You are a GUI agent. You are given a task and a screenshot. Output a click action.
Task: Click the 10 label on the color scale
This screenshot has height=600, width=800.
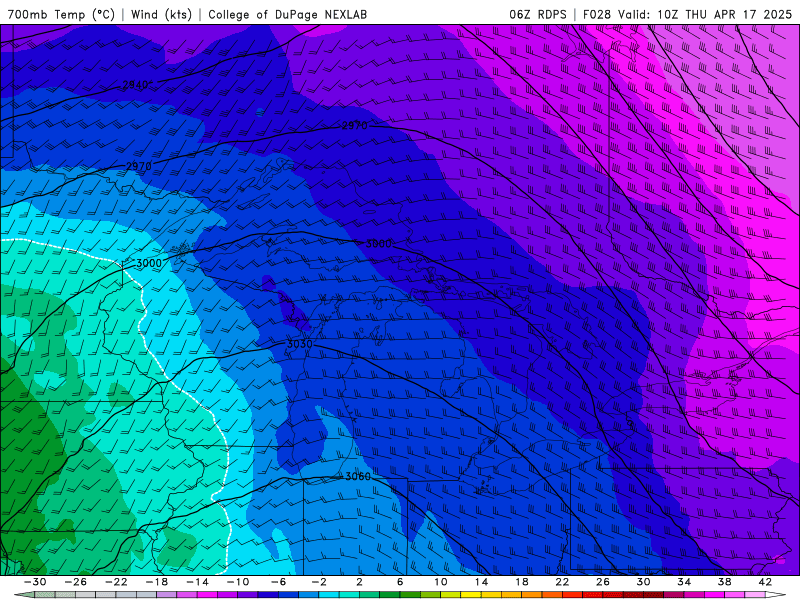[x=441, y=582]
